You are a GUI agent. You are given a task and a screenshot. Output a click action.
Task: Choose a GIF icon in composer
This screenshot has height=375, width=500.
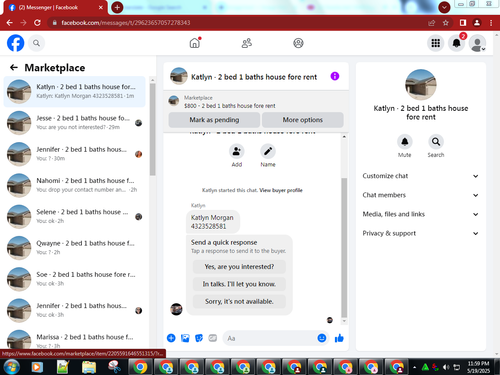tap(213, 338)
